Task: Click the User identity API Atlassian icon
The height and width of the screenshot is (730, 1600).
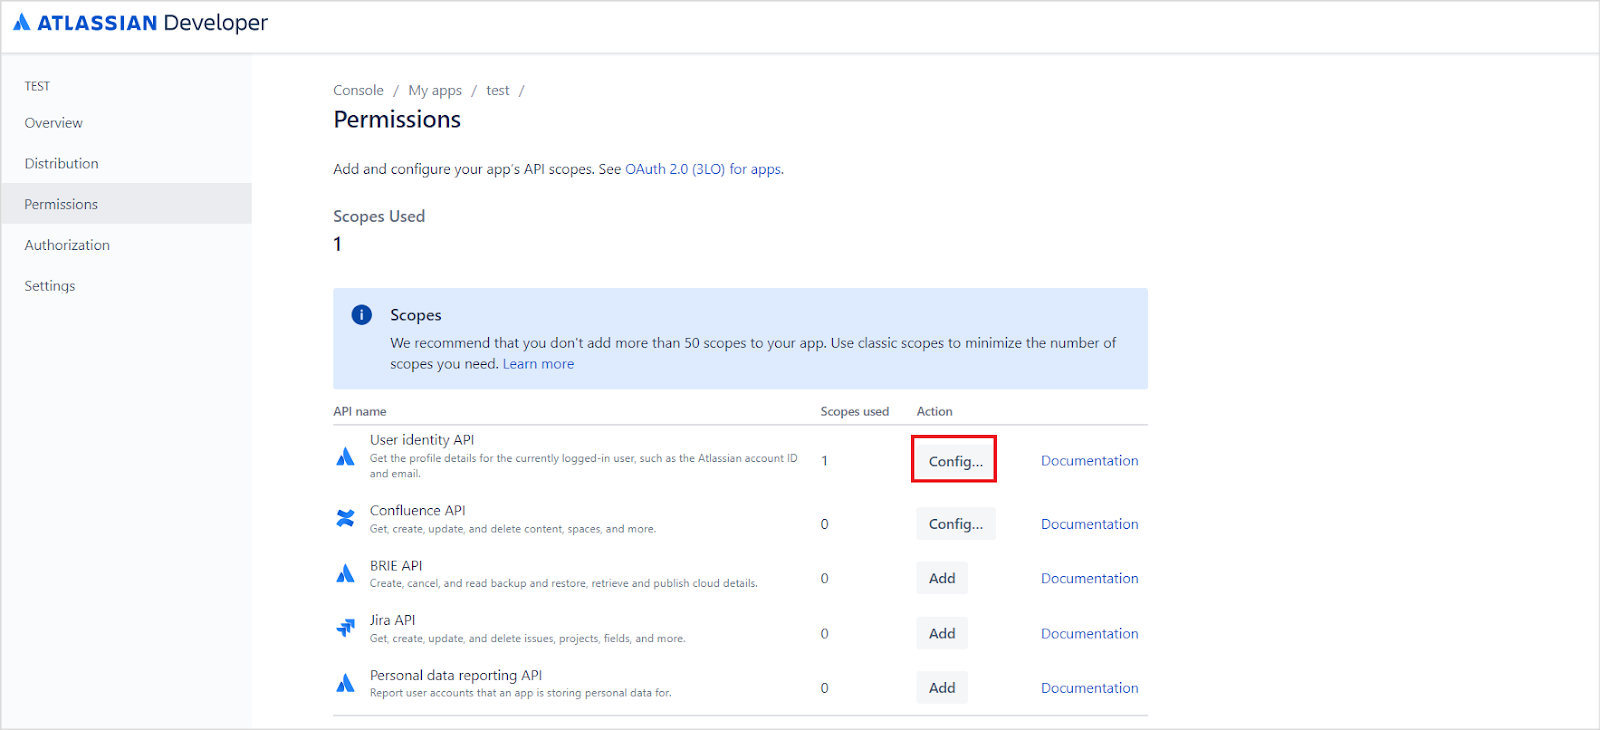Action: click(345, 457)
